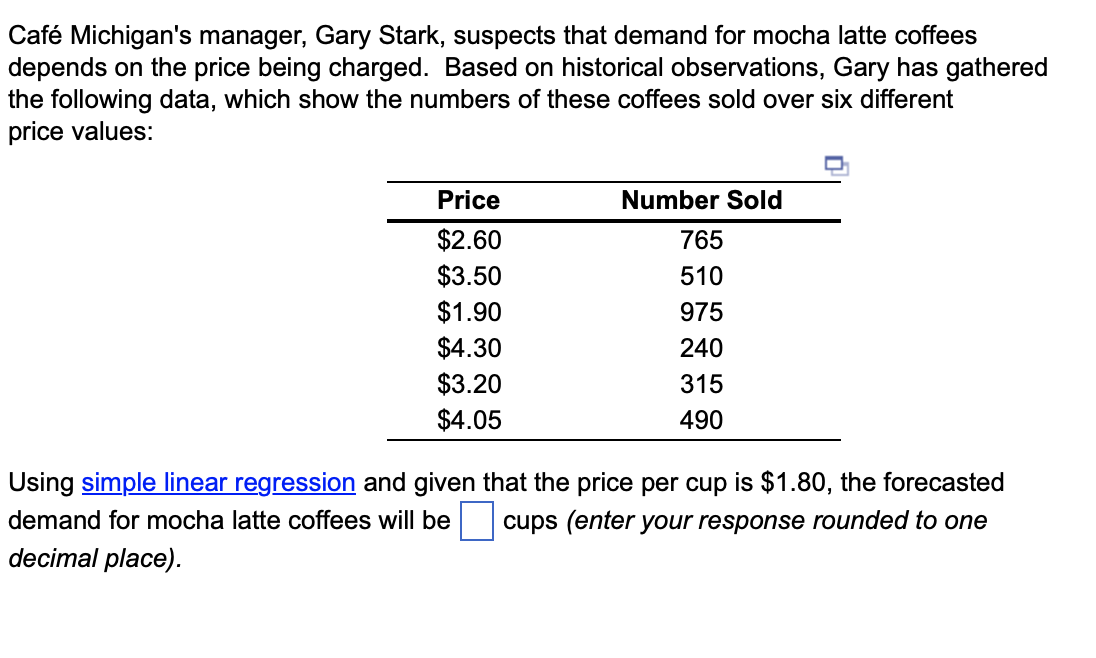Click the overlapping-windows icon at table top-right
Image resolution: width=1096 pixels, height=658 pixels.
(x=834, y=166)
